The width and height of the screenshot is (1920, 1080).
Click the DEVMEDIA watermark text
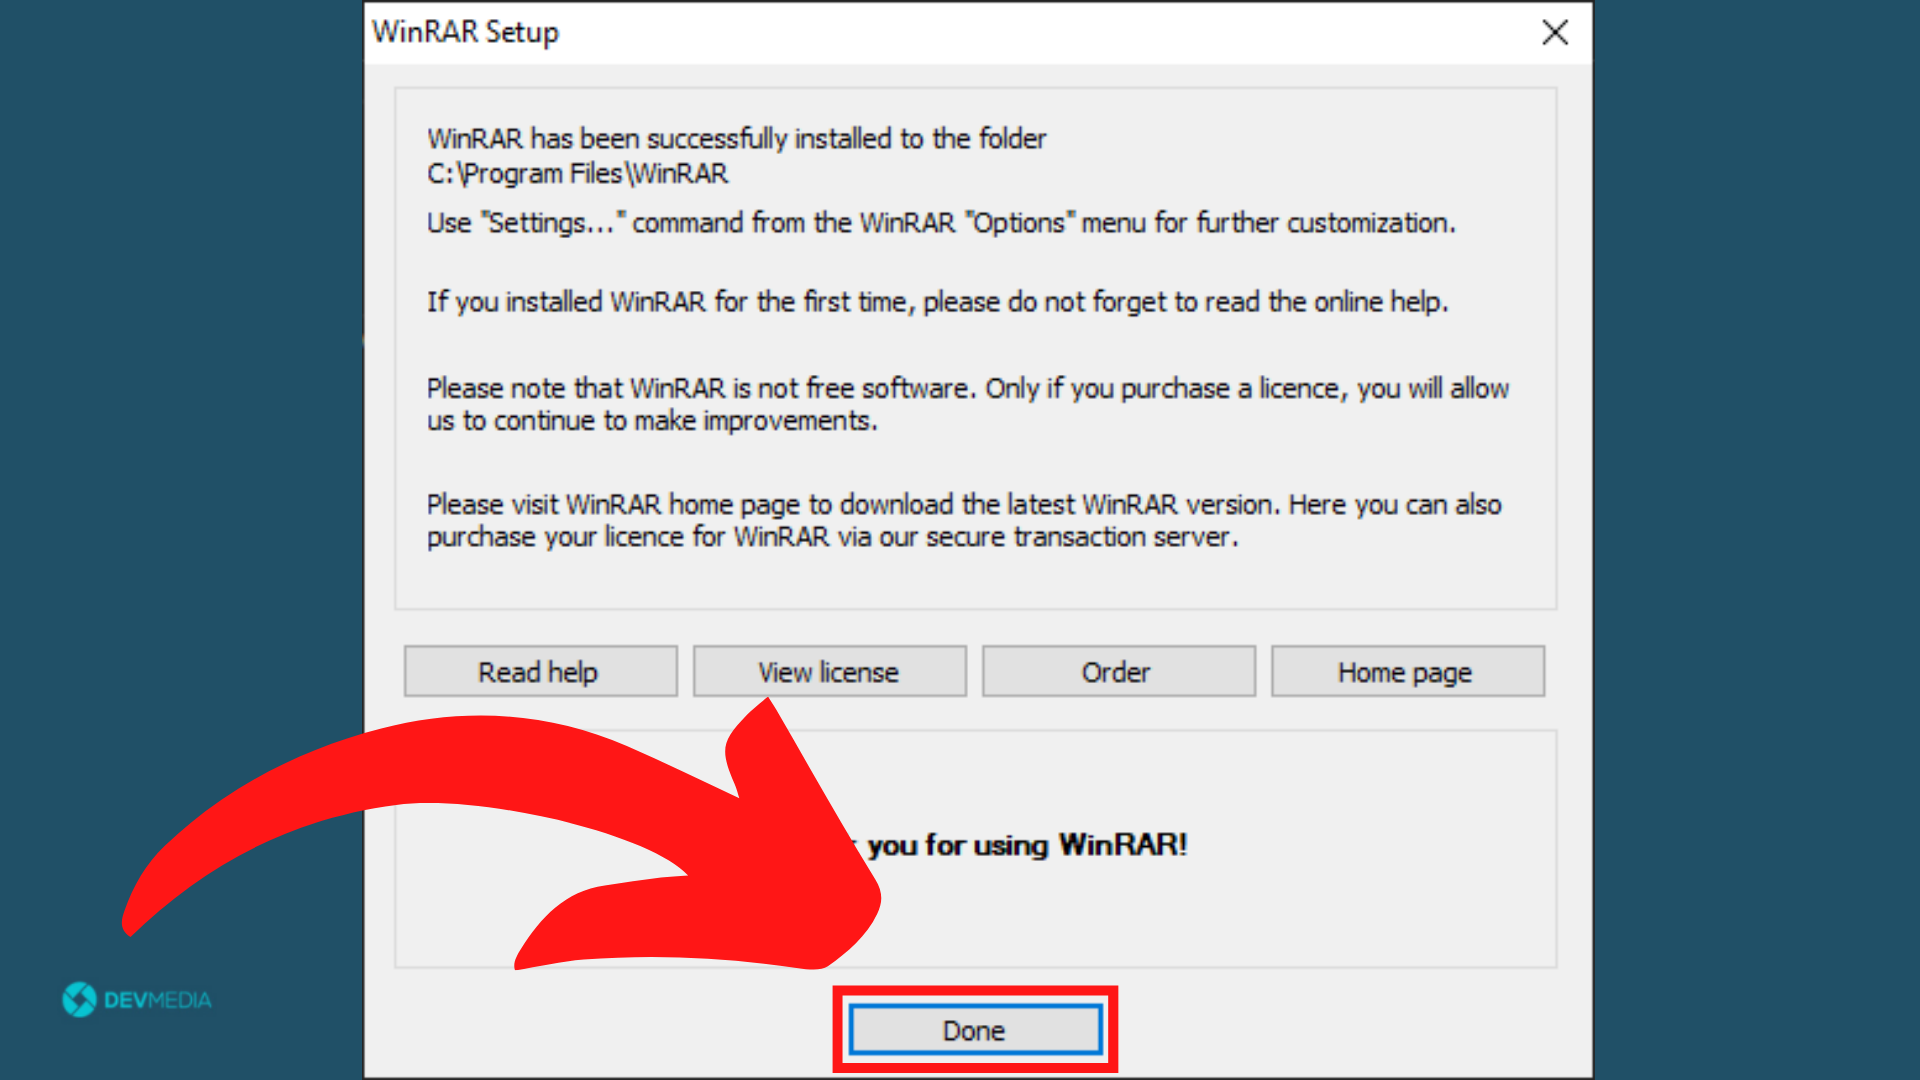[157, 1000]
